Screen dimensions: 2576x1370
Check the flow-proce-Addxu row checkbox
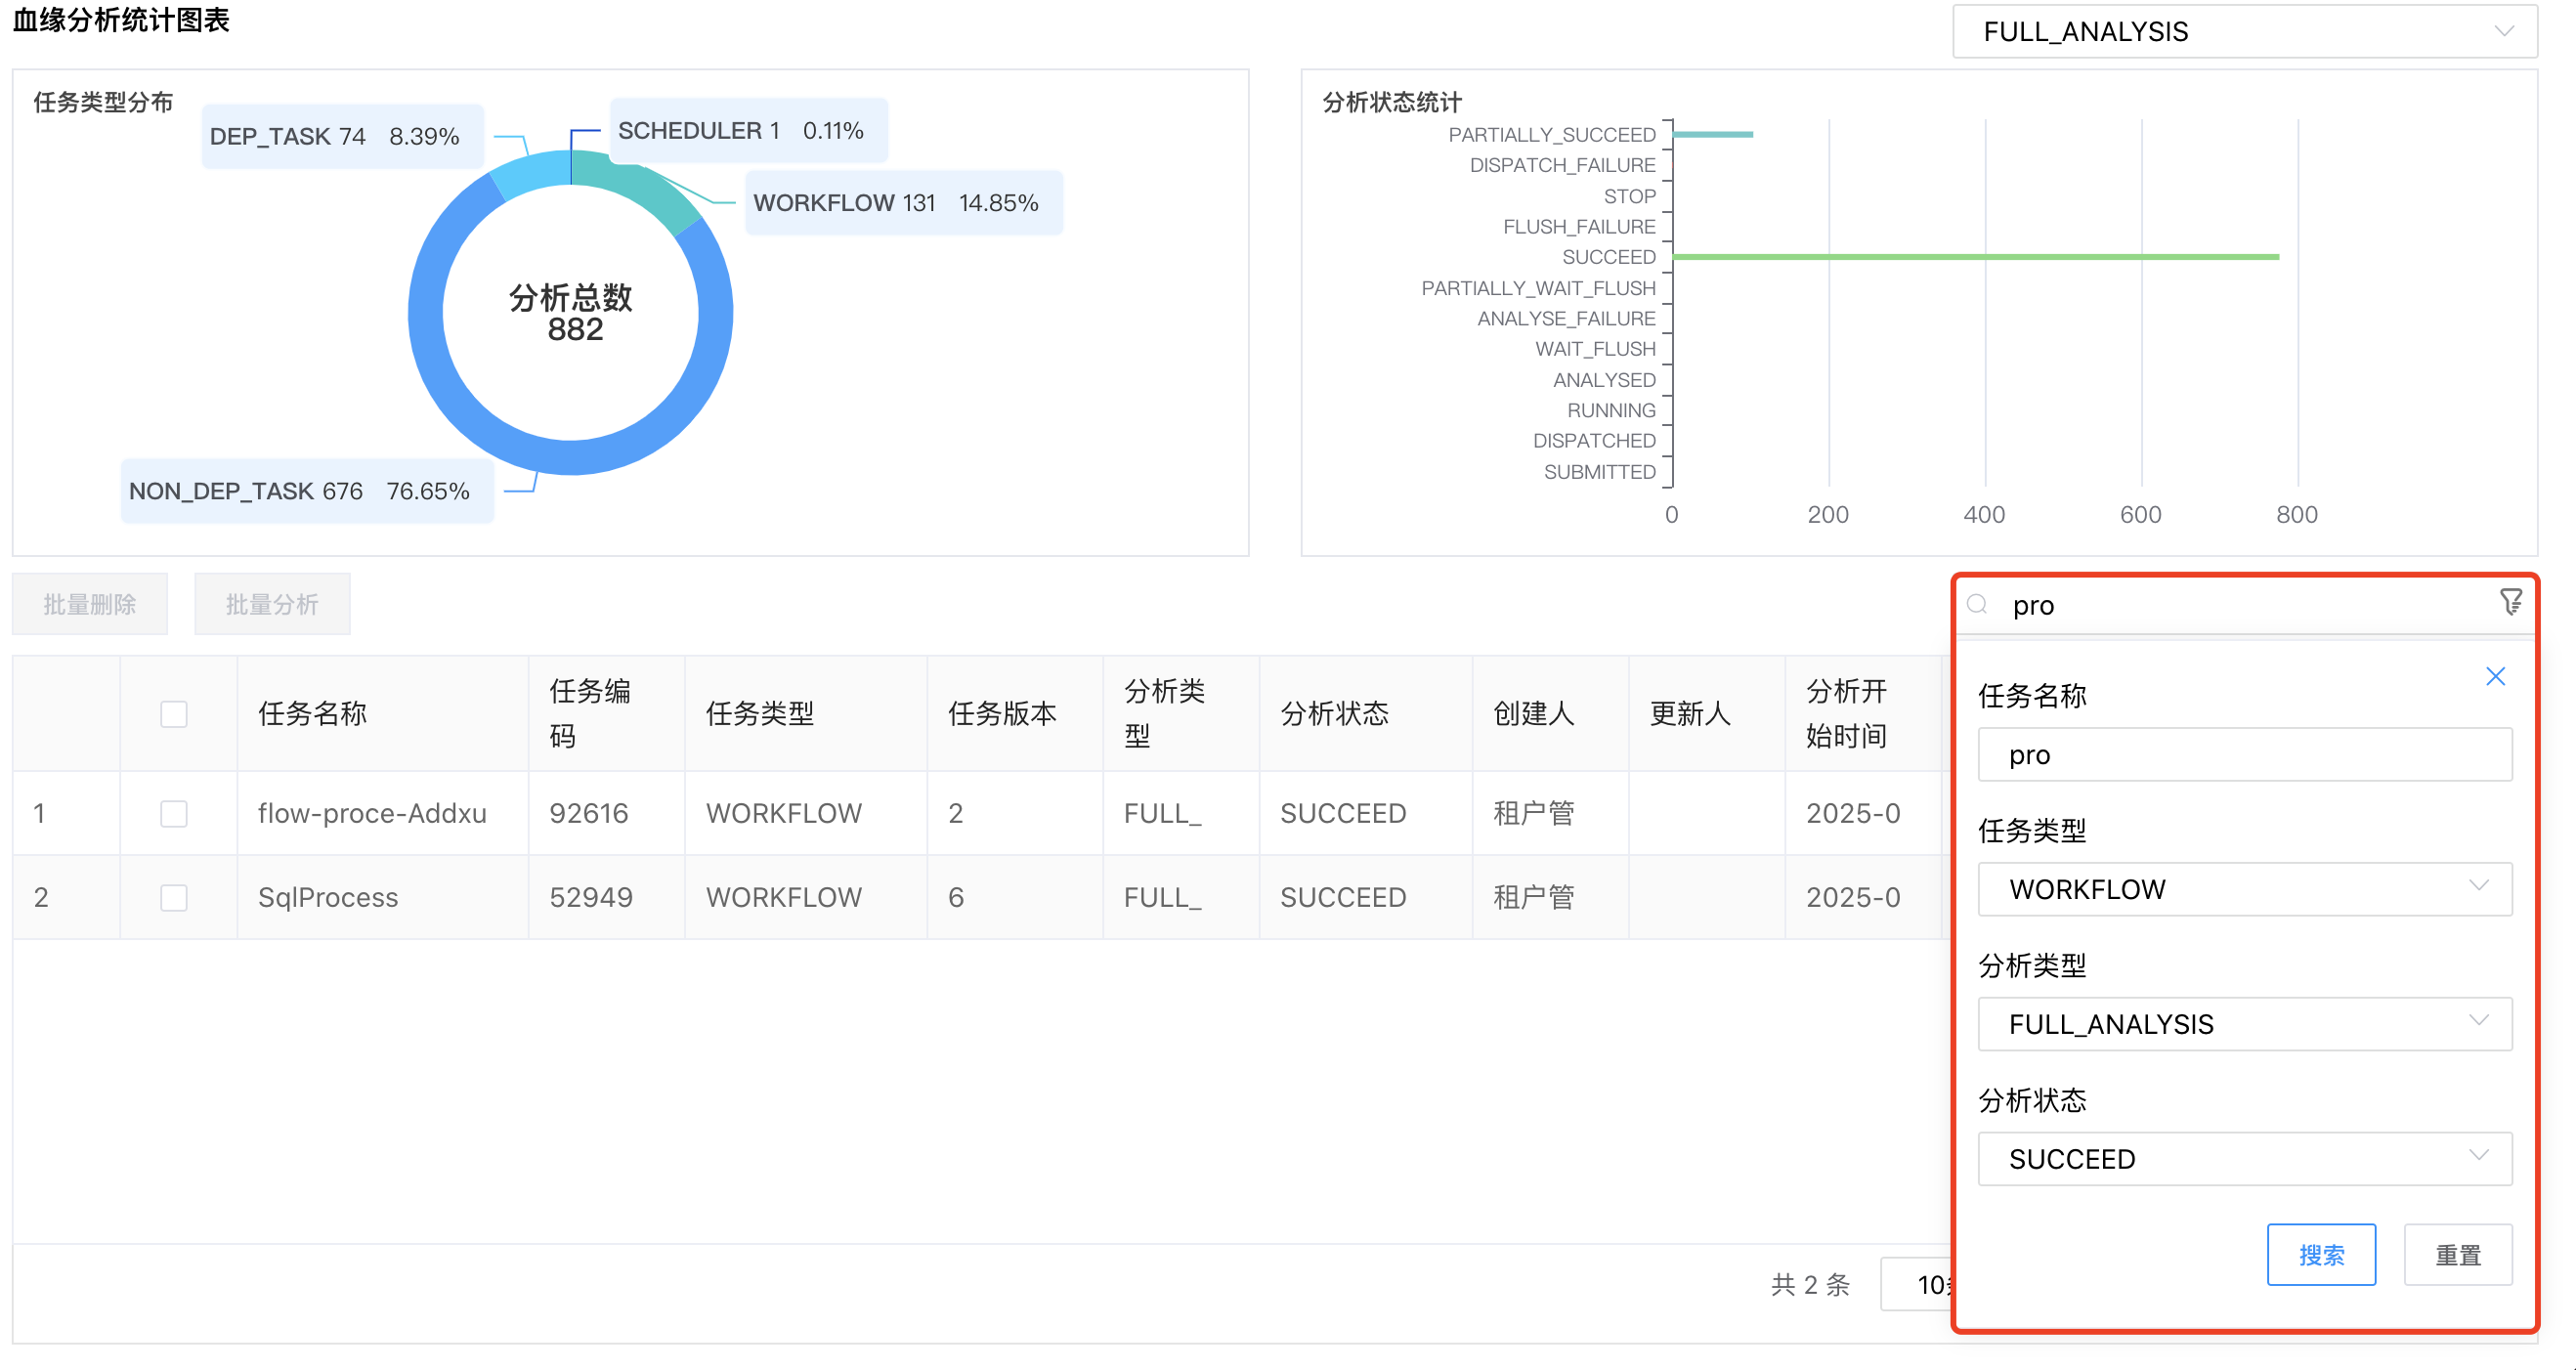pos(174,813)
